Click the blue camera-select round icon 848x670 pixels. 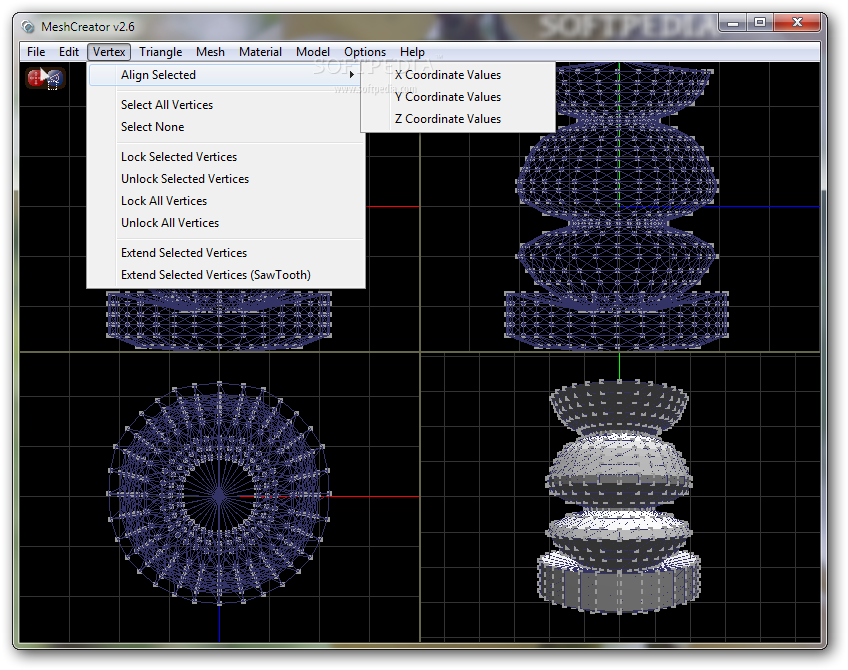pyautogui.click(x=55, y=79)
